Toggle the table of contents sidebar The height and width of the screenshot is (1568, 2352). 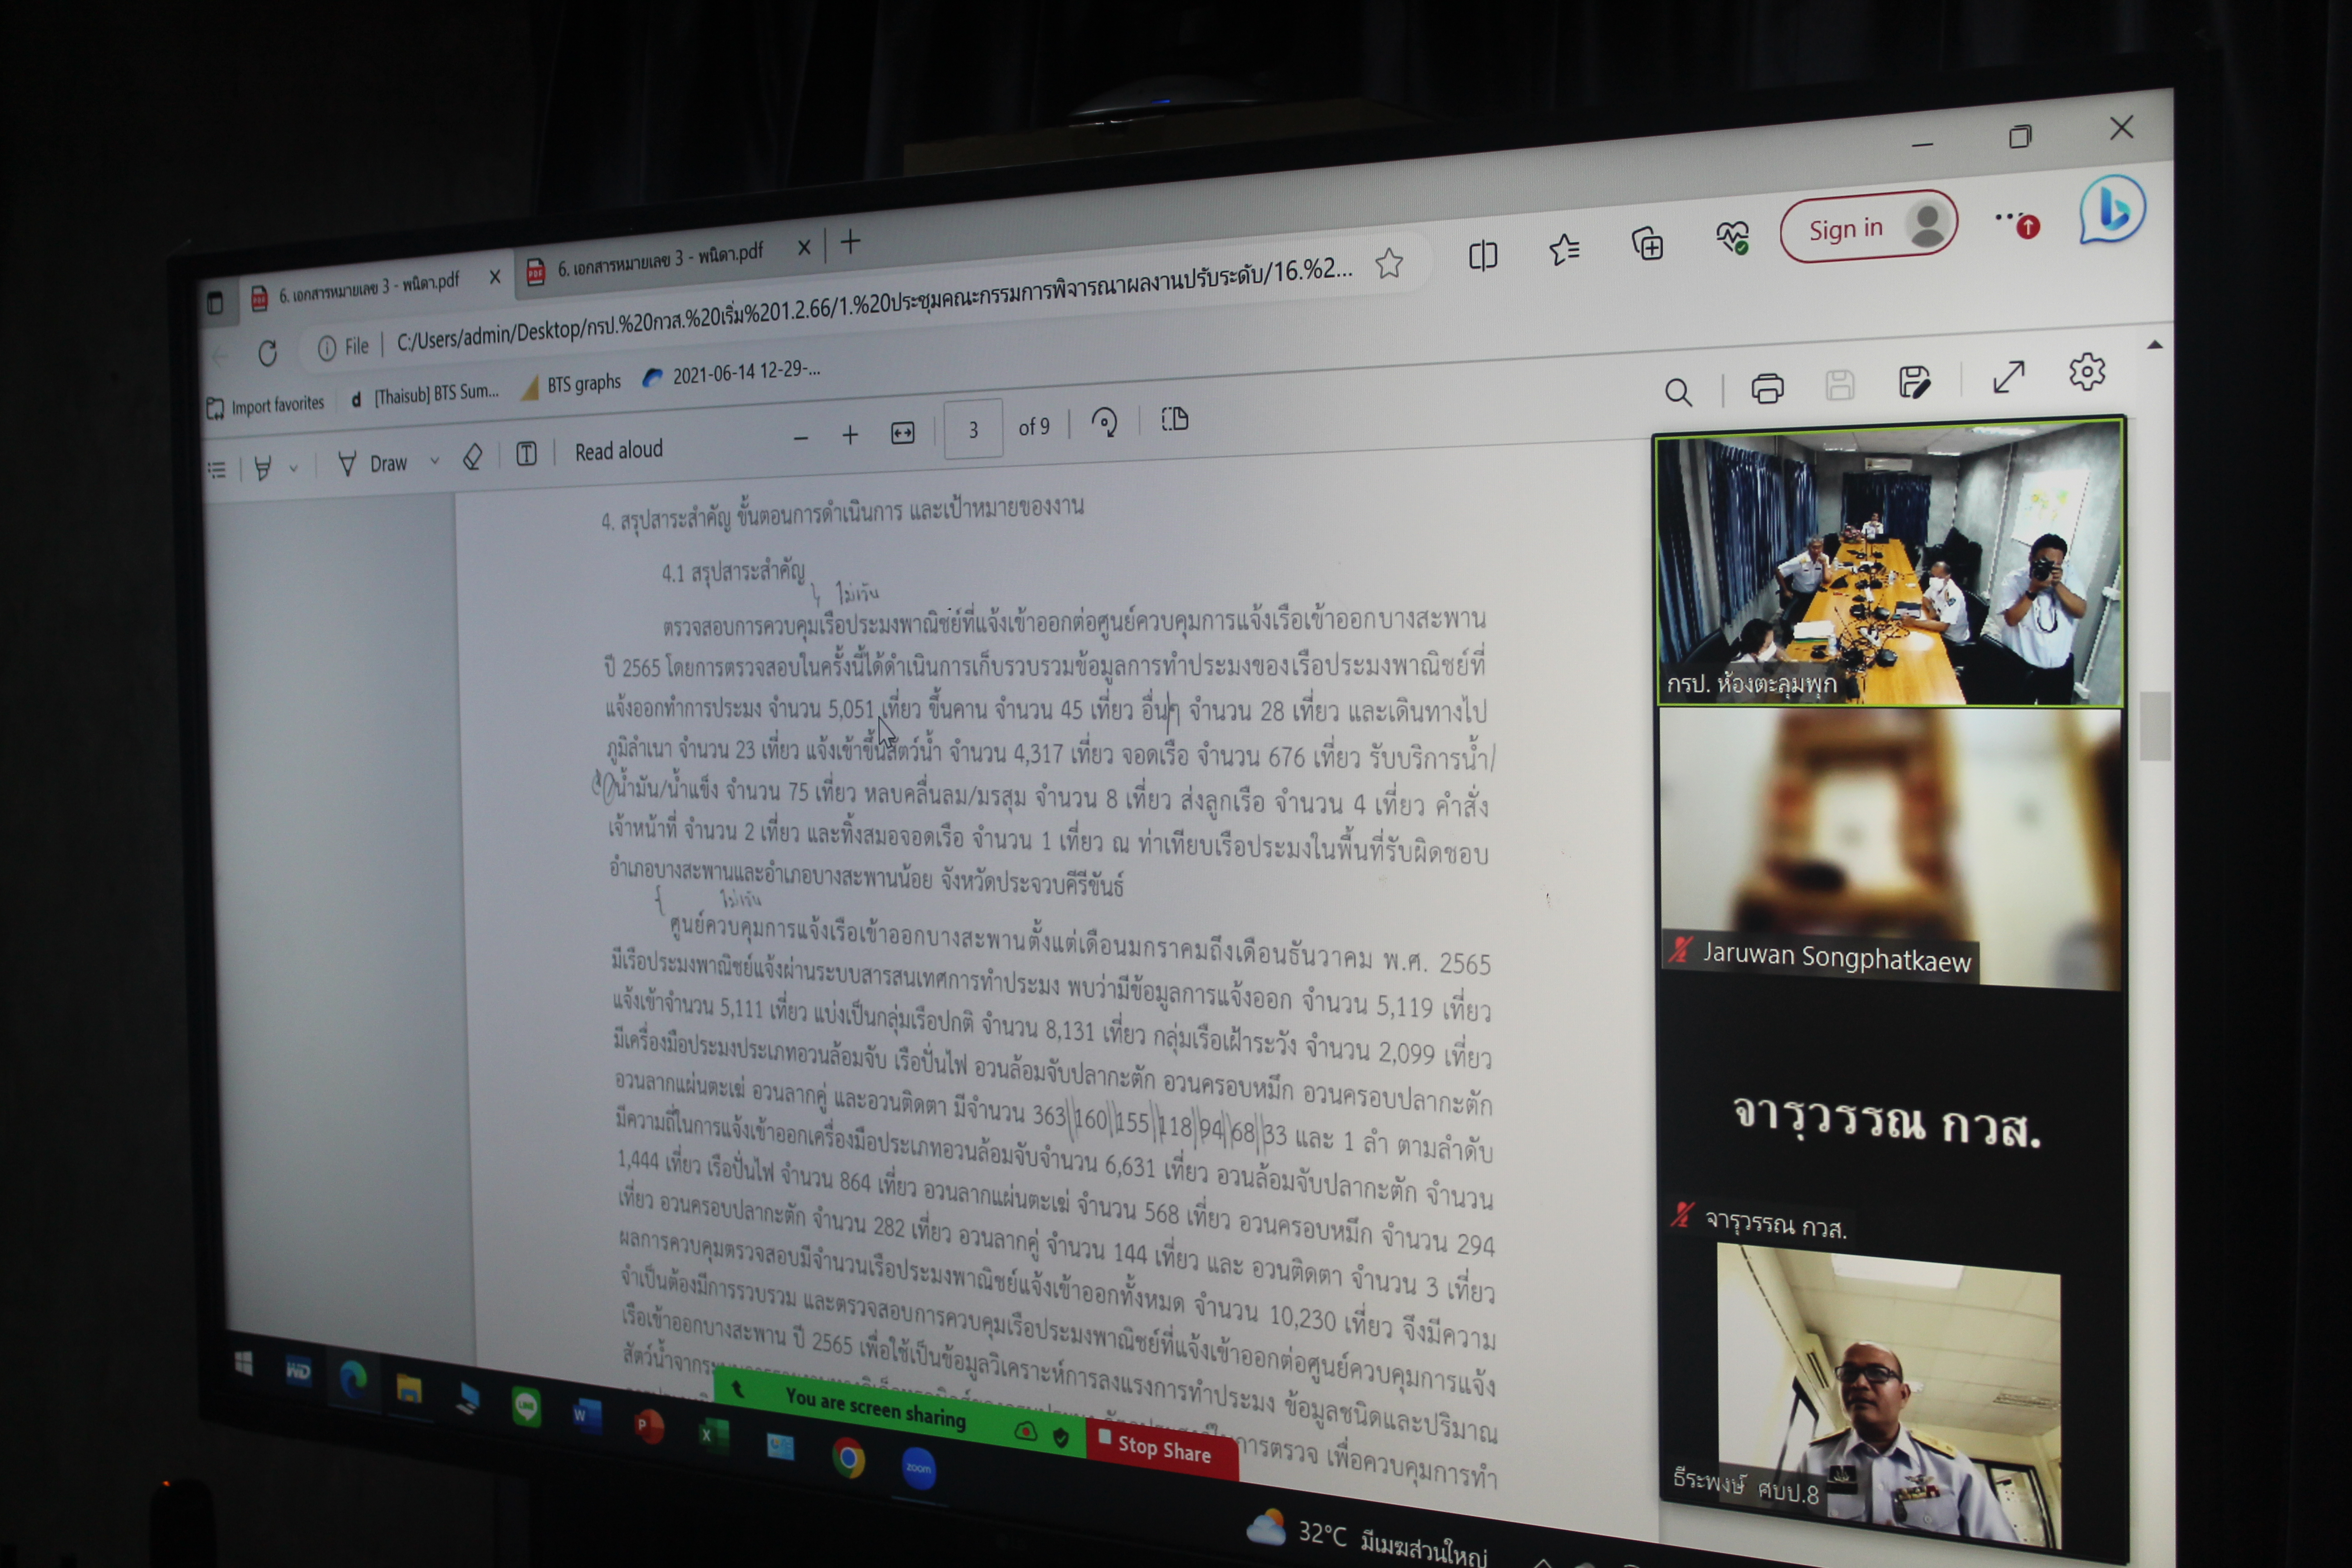coord(217,470)
